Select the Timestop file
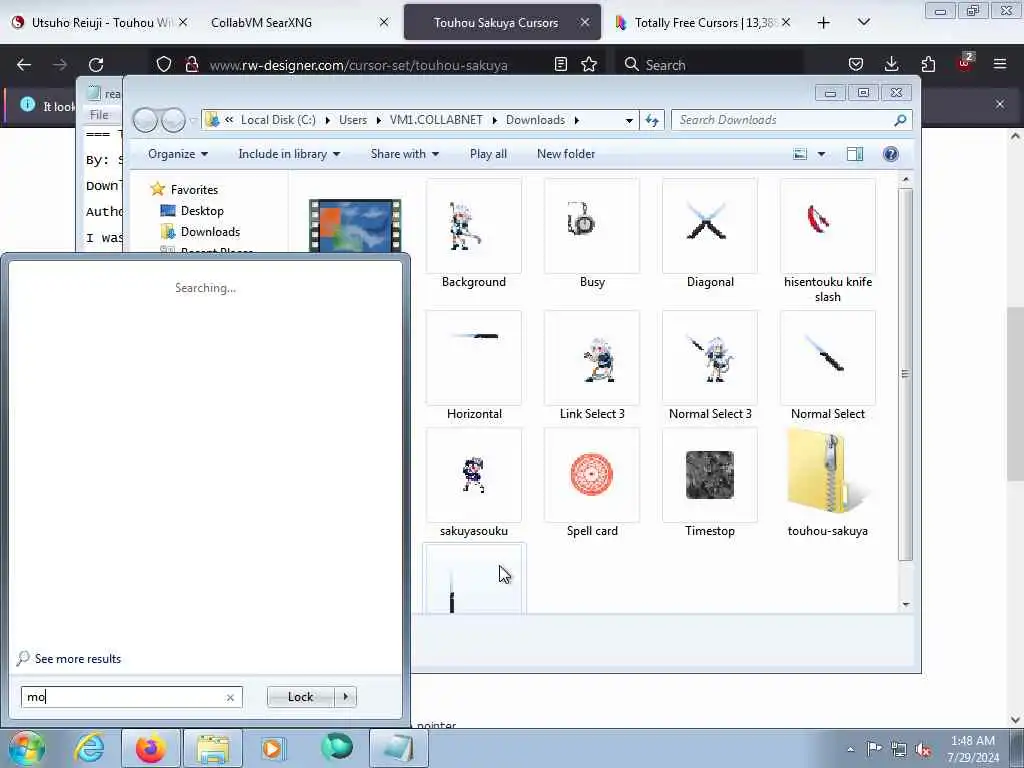Viewport: 1024px width, 768px height. coord(710,483)
